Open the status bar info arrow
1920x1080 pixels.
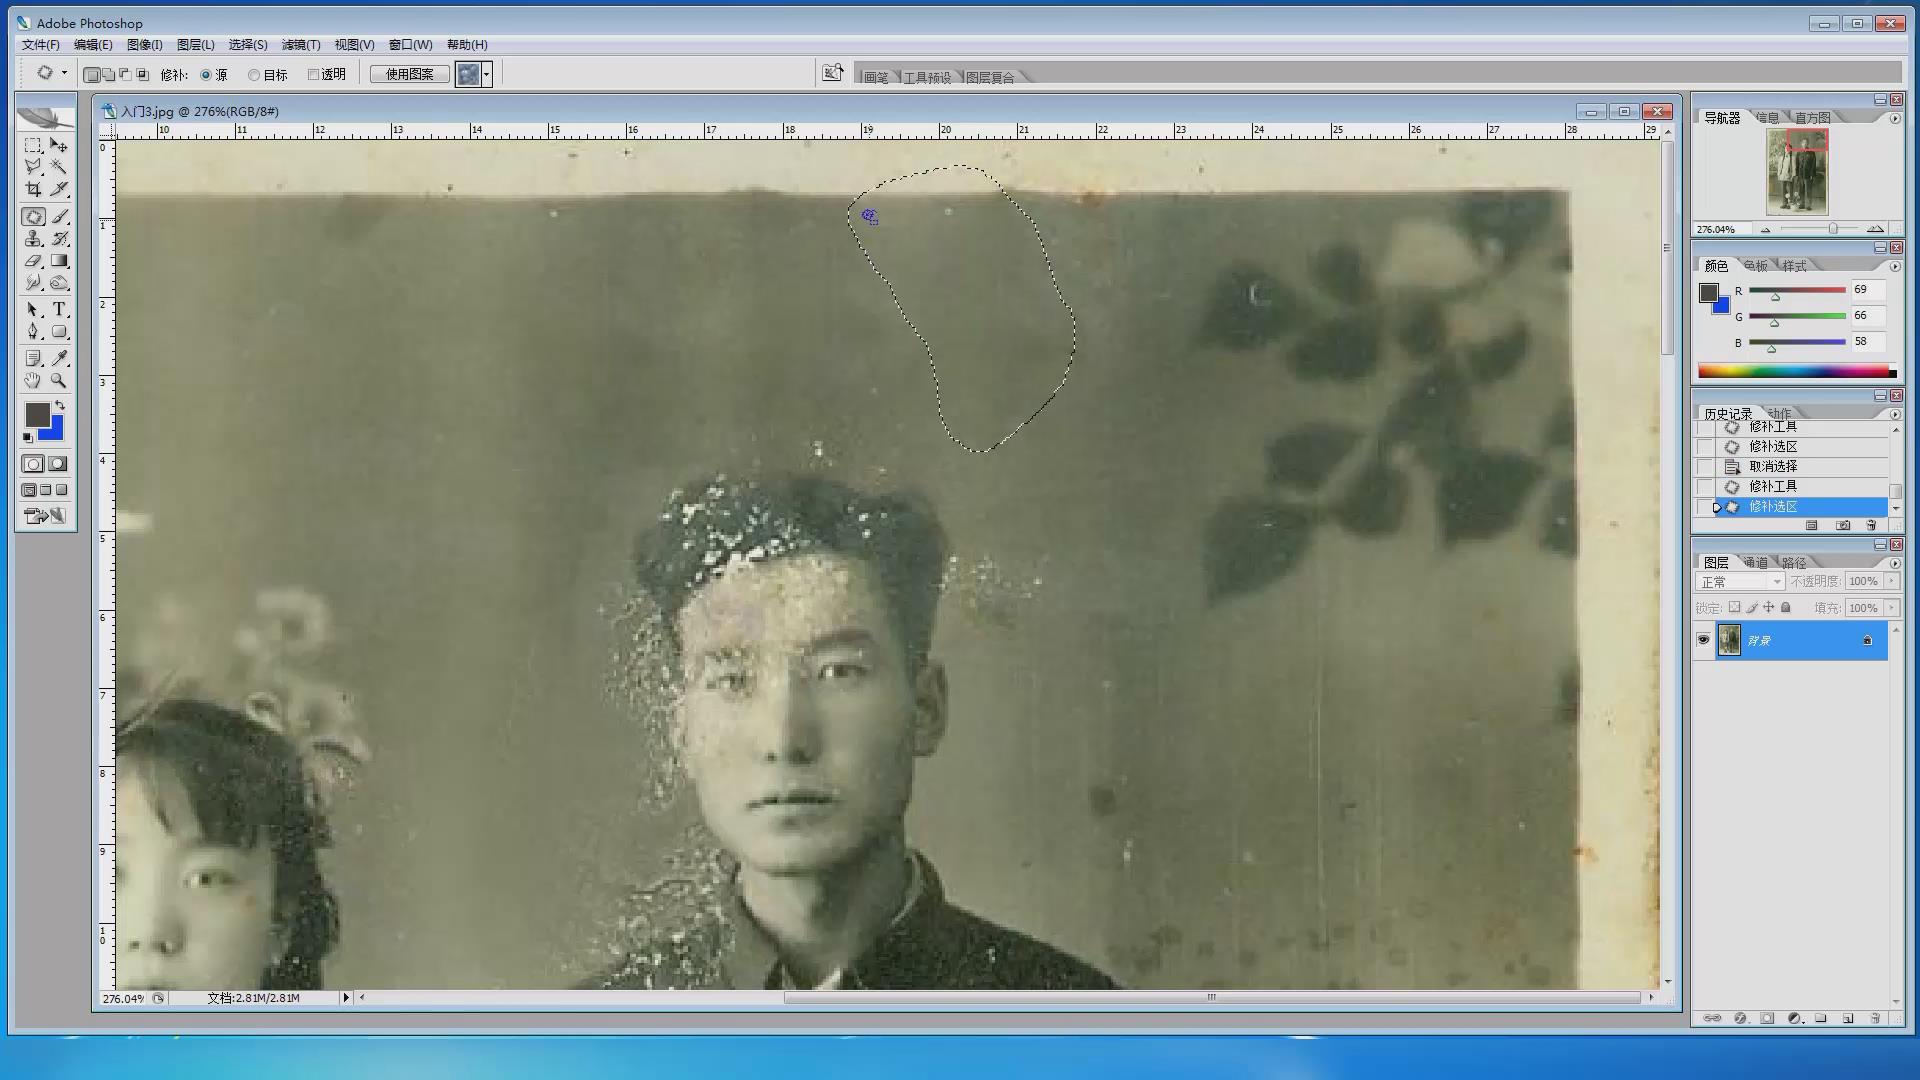[x=346, y=997]
